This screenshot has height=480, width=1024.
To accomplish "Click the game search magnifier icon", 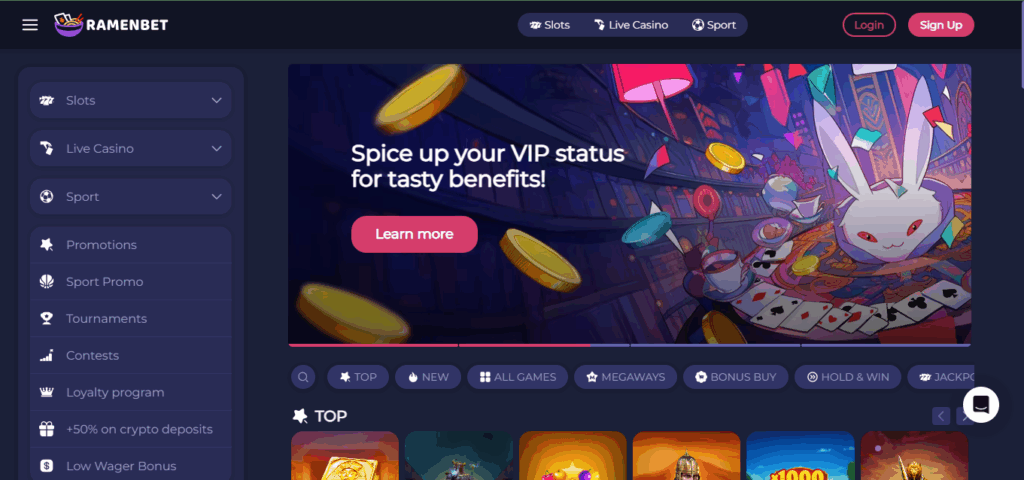I will coord(303,377).
